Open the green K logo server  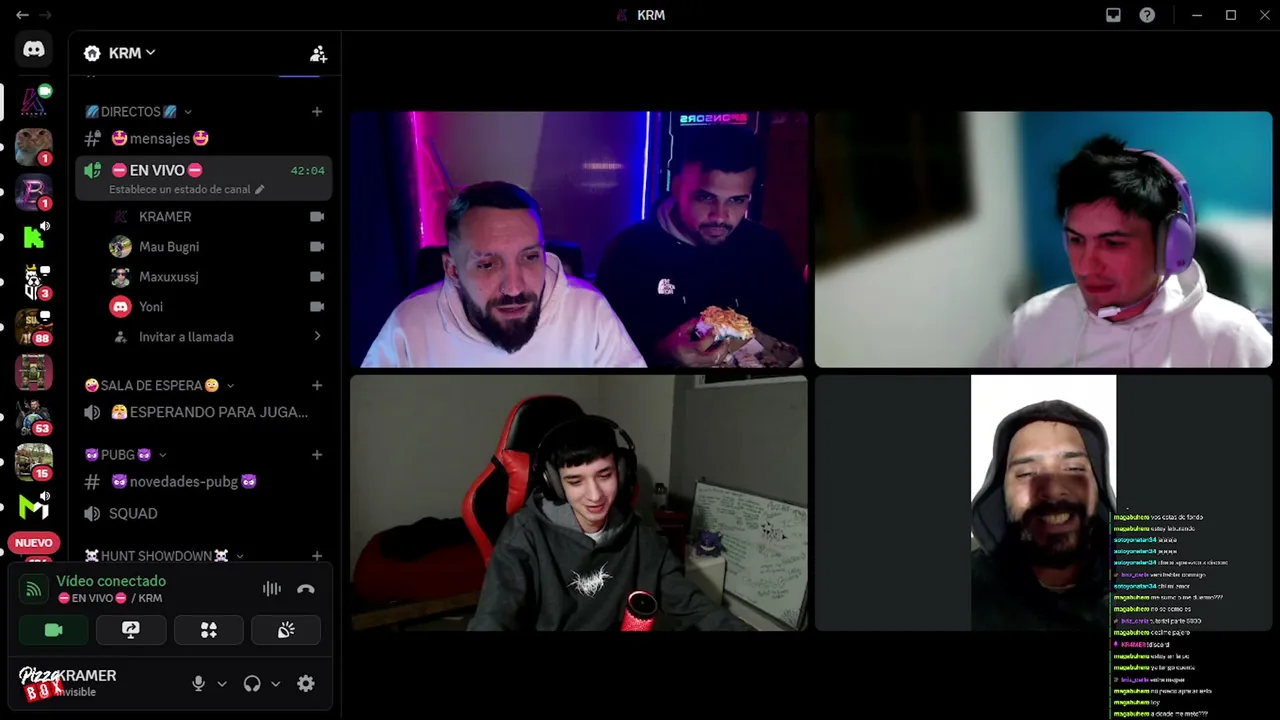tap(34, 237)
